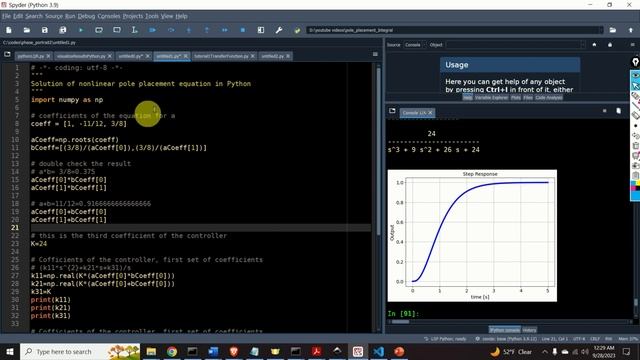Open the View menu

(167, 16)
